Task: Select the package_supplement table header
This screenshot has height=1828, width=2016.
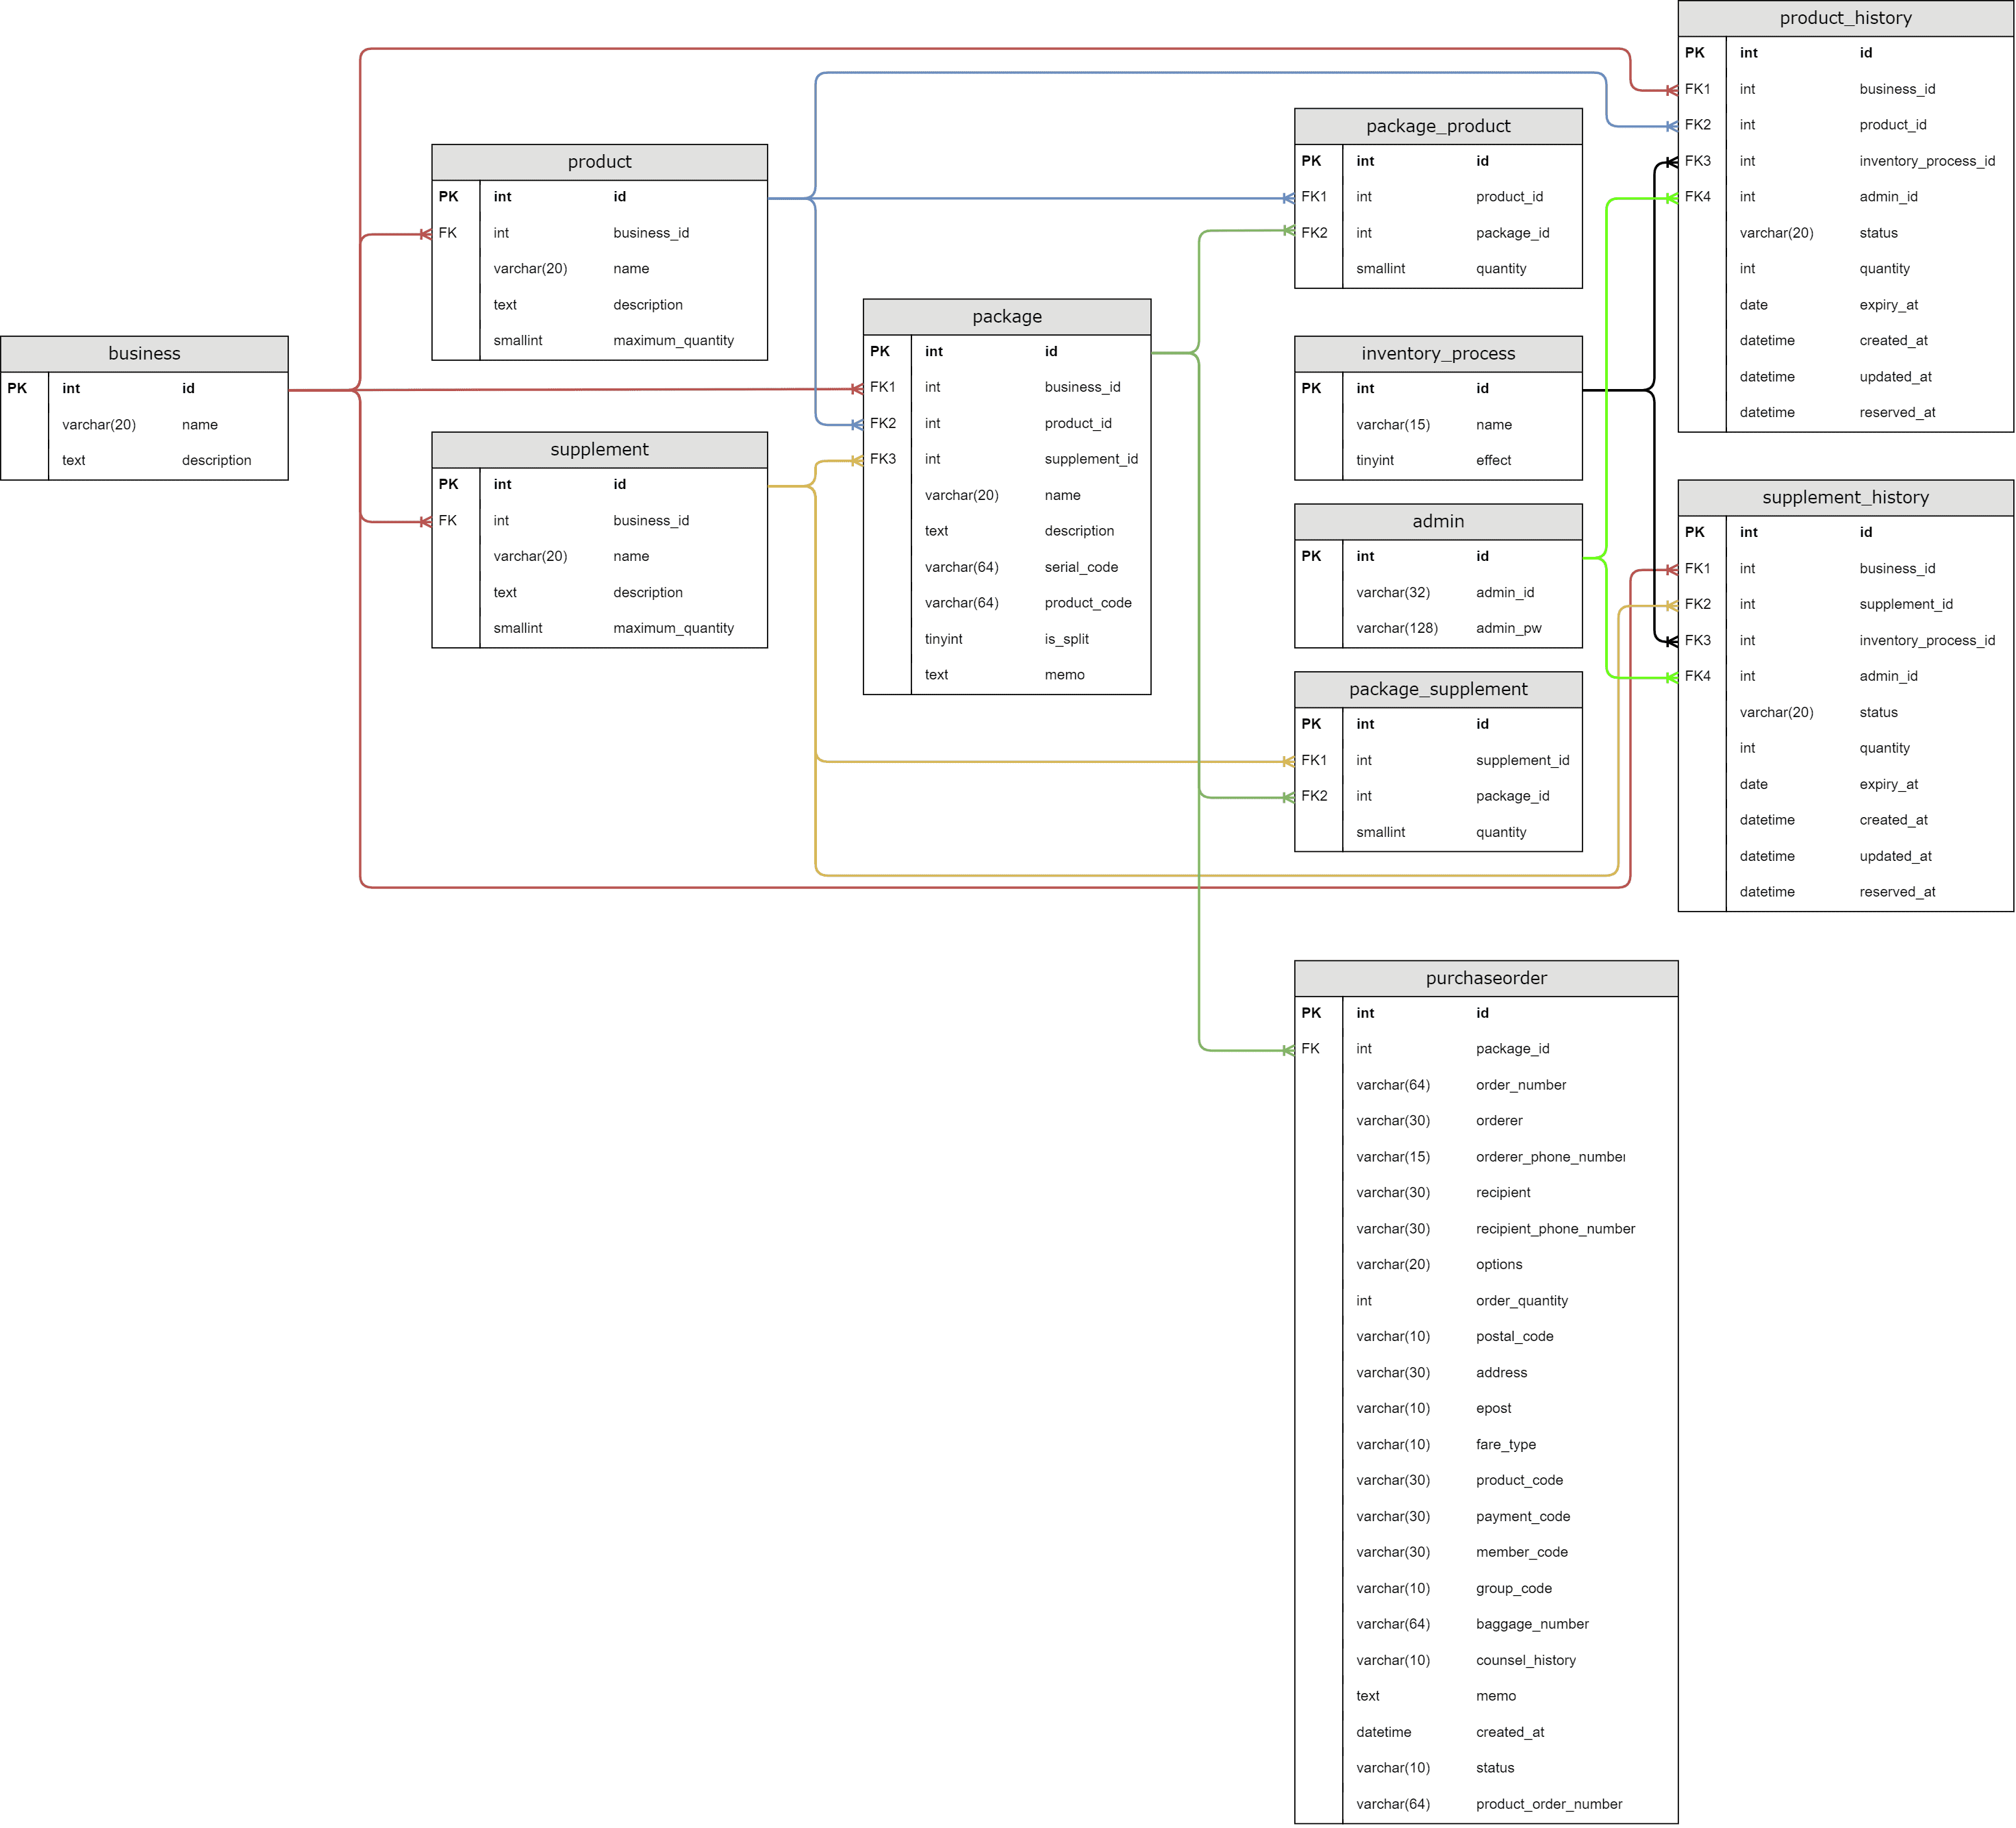Action: [1438, 690]
